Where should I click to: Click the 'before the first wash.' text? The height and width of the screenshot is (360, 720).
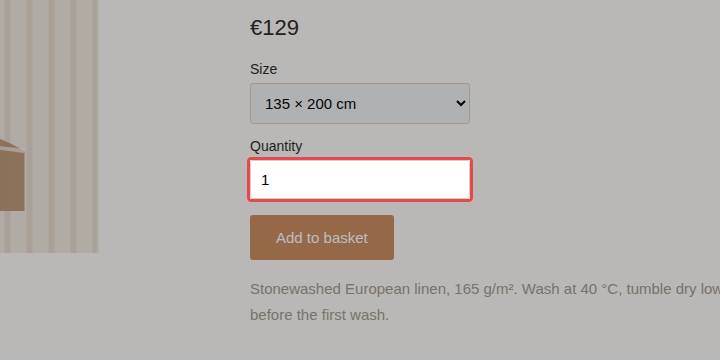click(x=320, y=315)
